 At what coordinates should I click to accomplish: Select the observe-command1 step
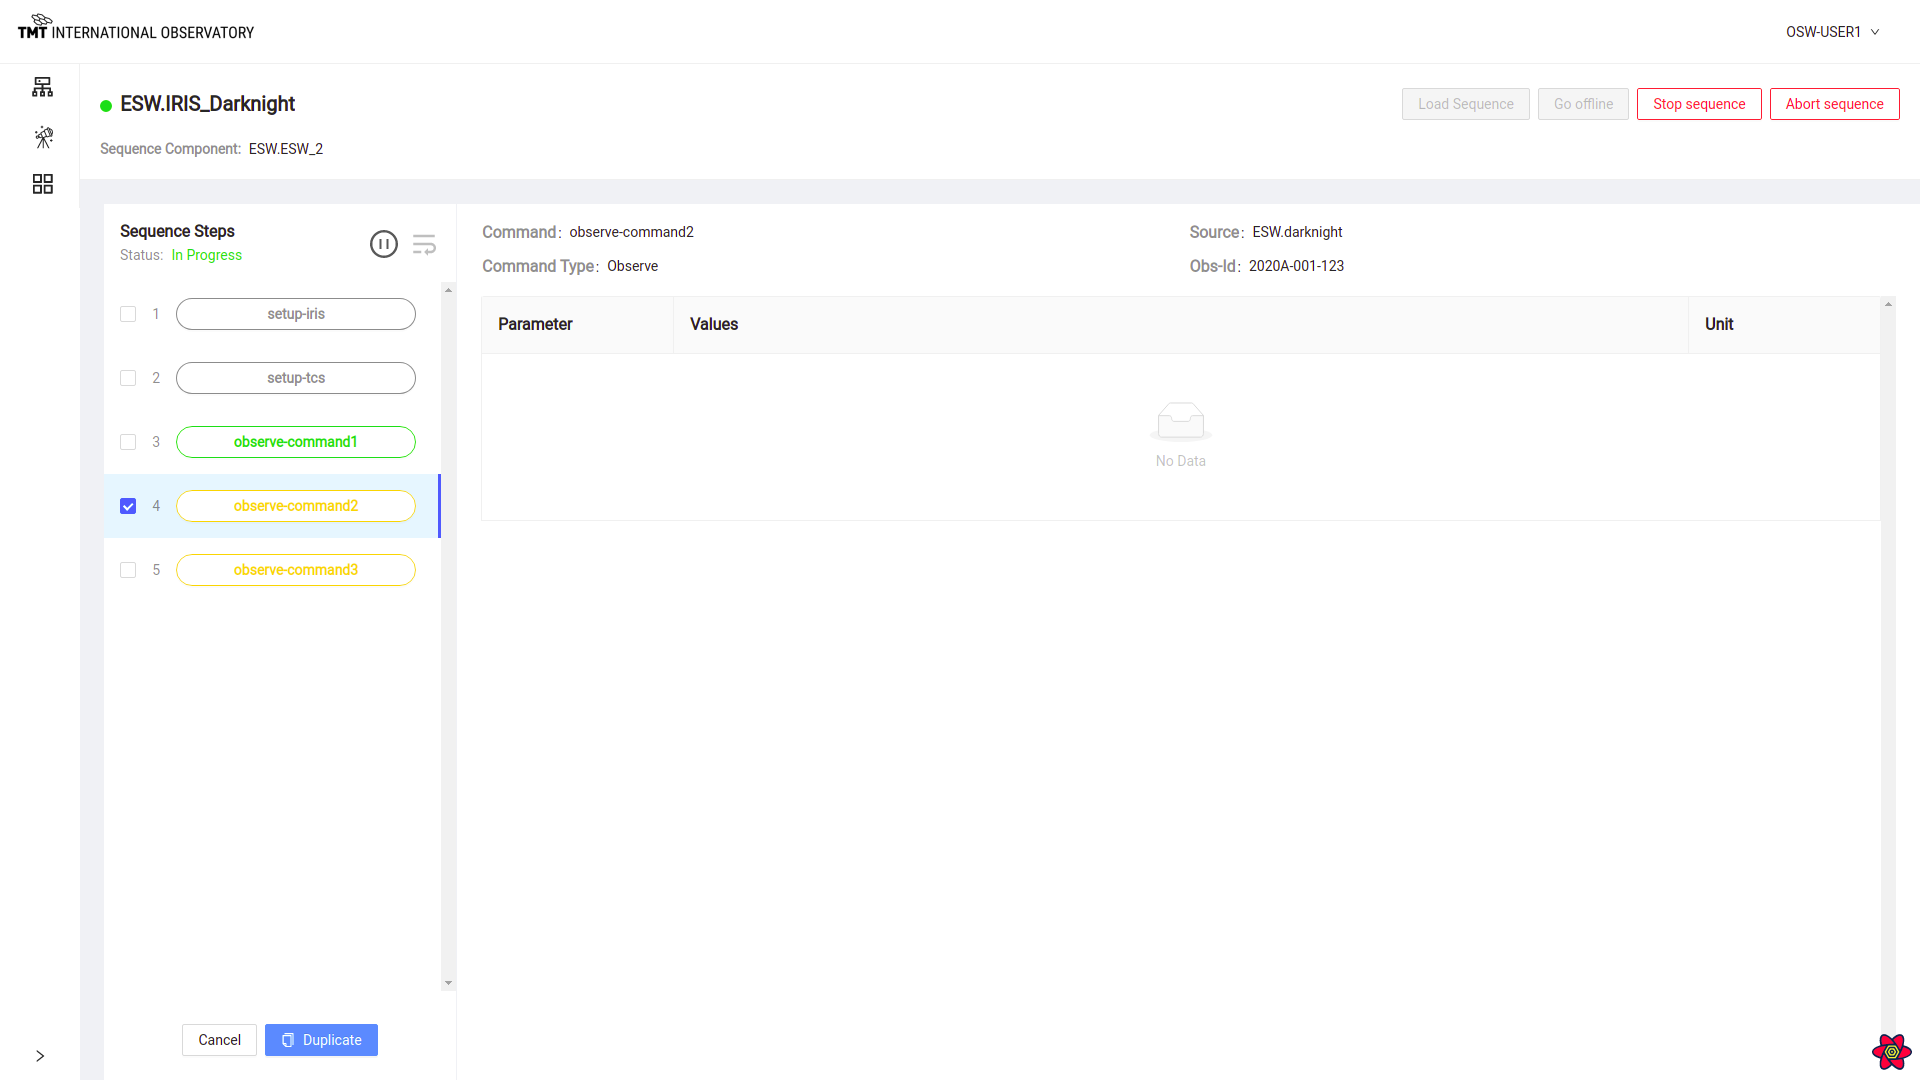[296, 442]
